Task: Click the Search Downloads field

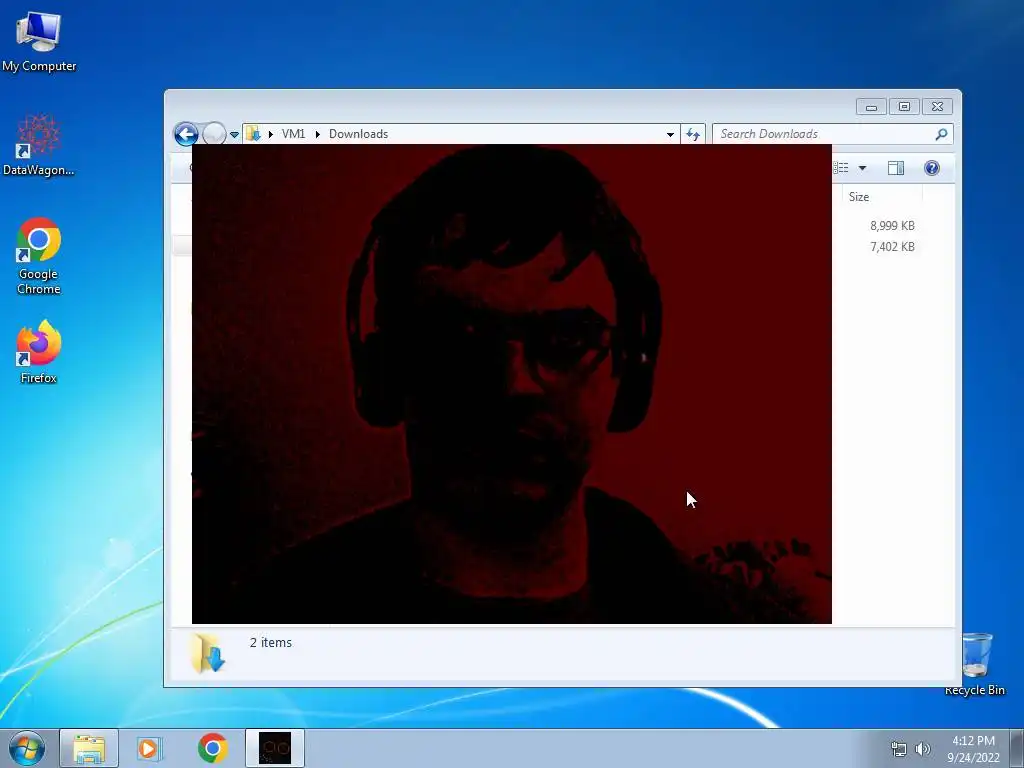Action: click(833, 134)
